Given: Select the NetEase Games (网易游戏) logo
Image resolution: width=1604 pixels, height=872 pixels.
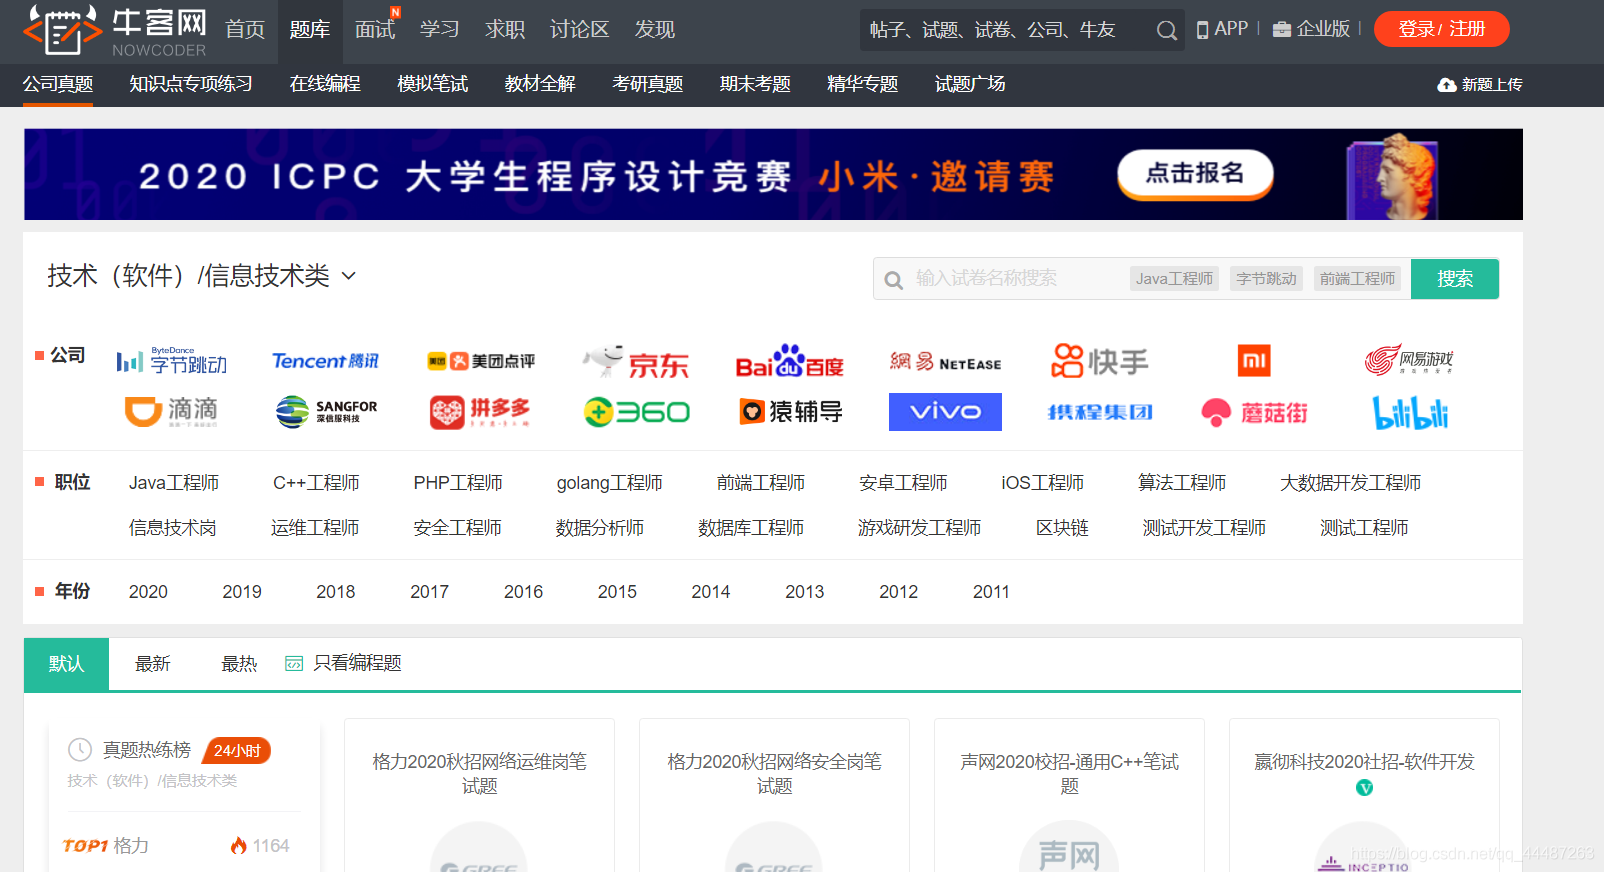Looking at the screenshot, I should [1409, 360].
